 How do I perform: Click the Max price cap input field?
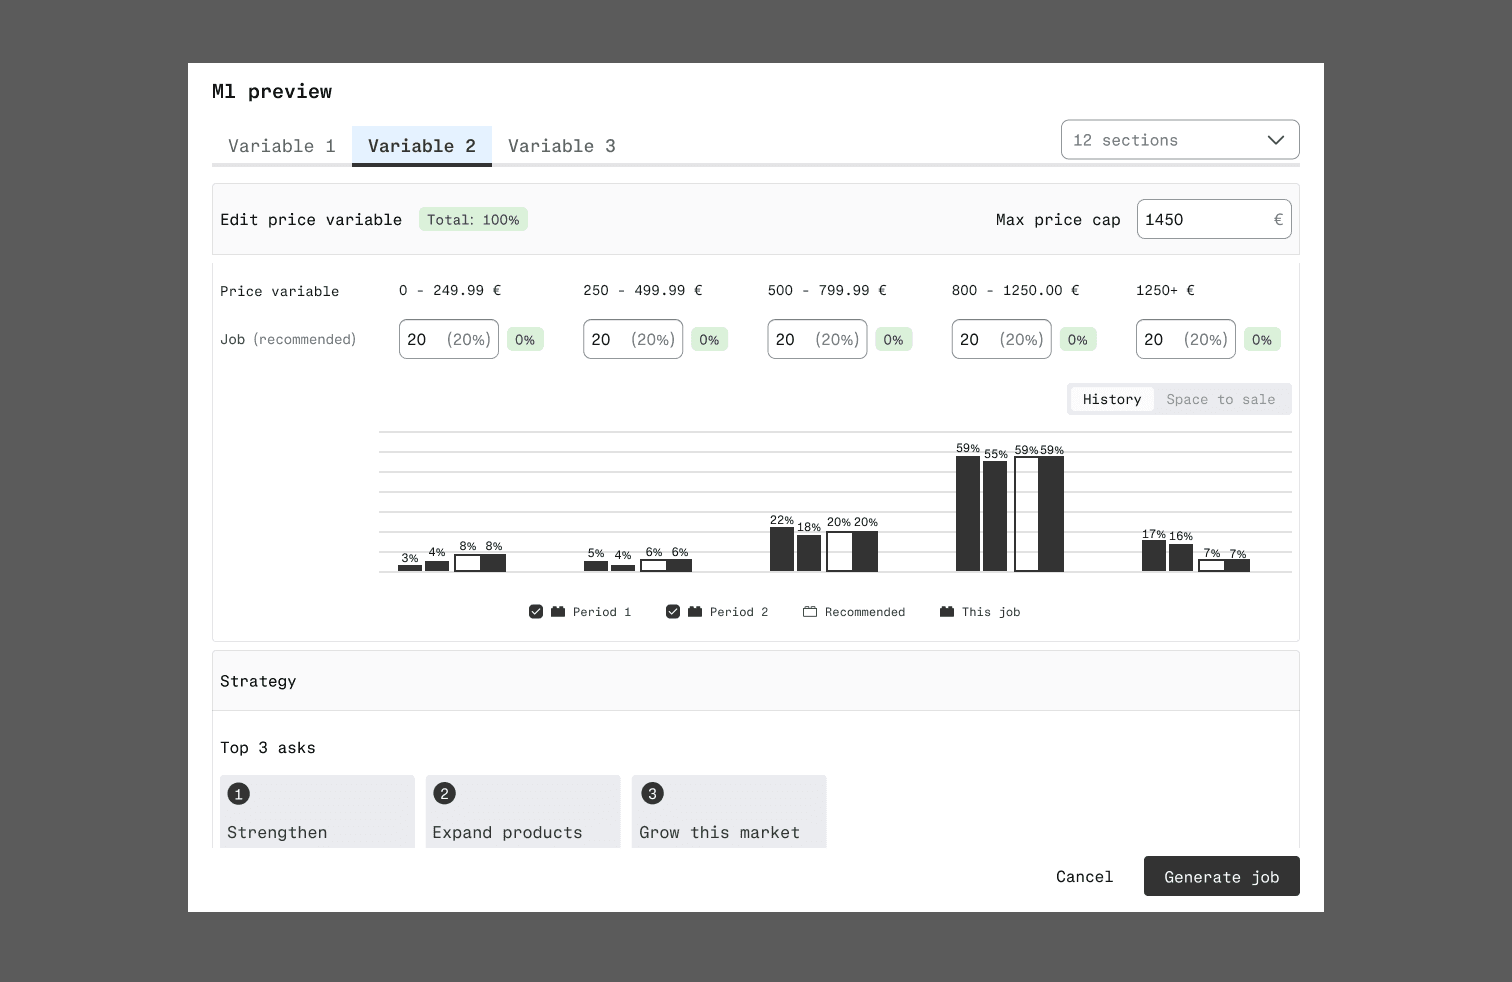[x=1203, y=220]
